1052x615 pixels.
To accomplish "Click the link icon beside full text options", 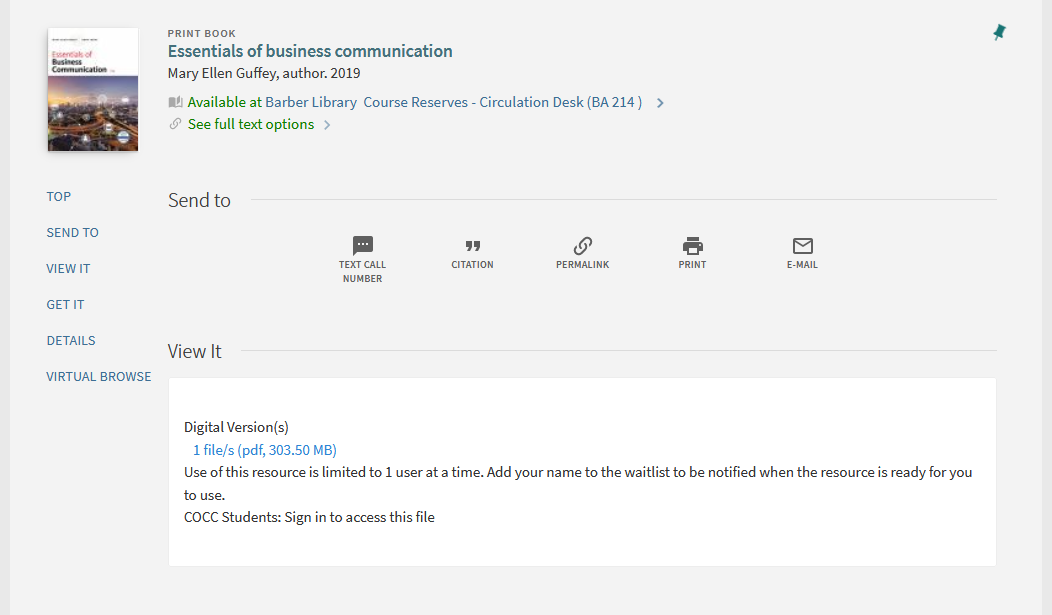I will pos(175,123).
